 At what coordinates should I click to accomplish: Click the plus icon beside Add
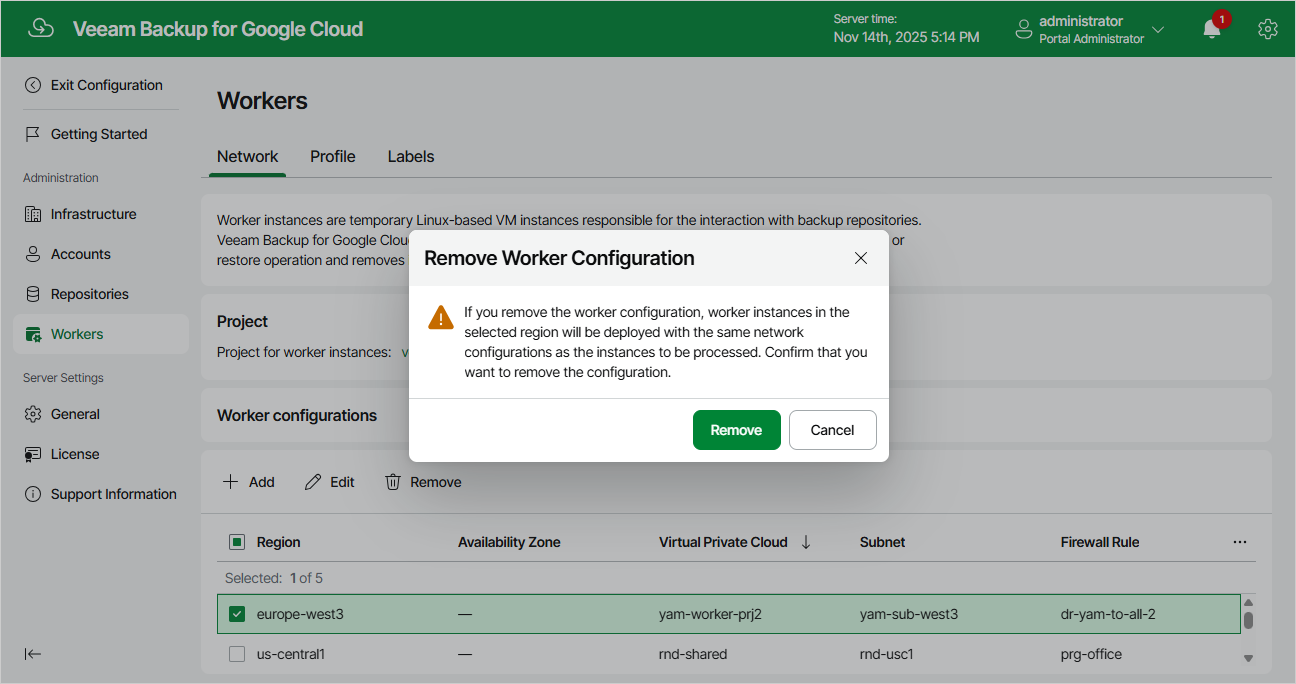pyautogui.click(x=231, y=482)
